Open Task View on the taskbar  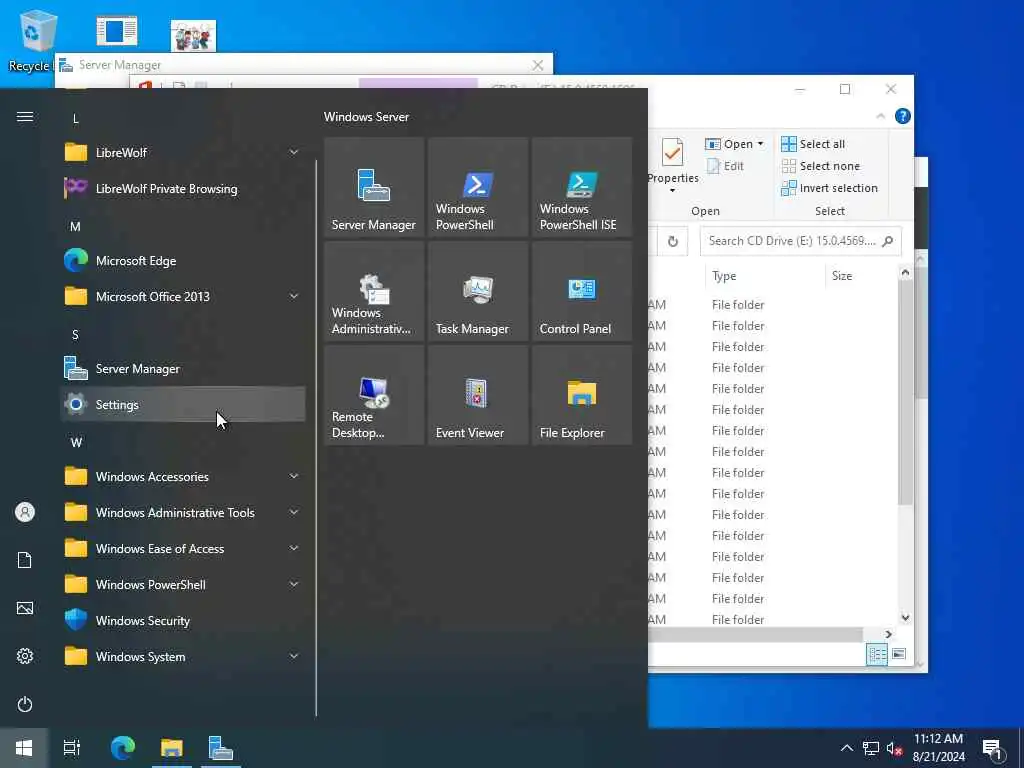click(72, 748)
